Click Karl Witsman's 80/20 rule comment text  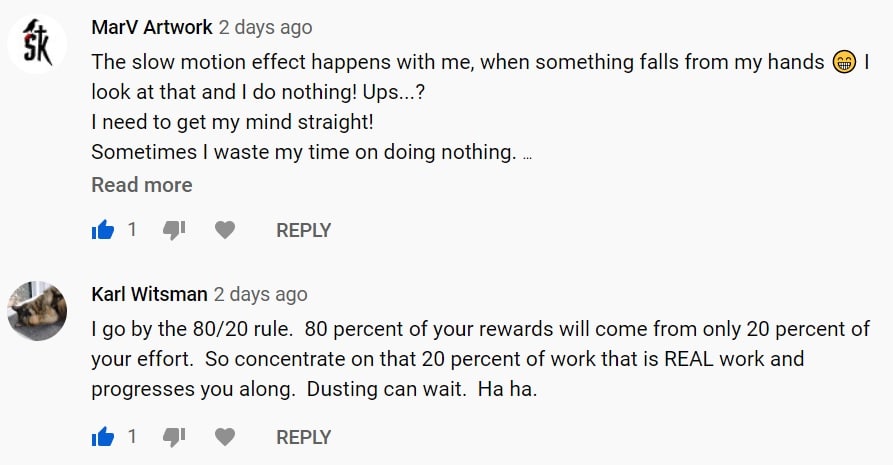click(x=480, y=359)
